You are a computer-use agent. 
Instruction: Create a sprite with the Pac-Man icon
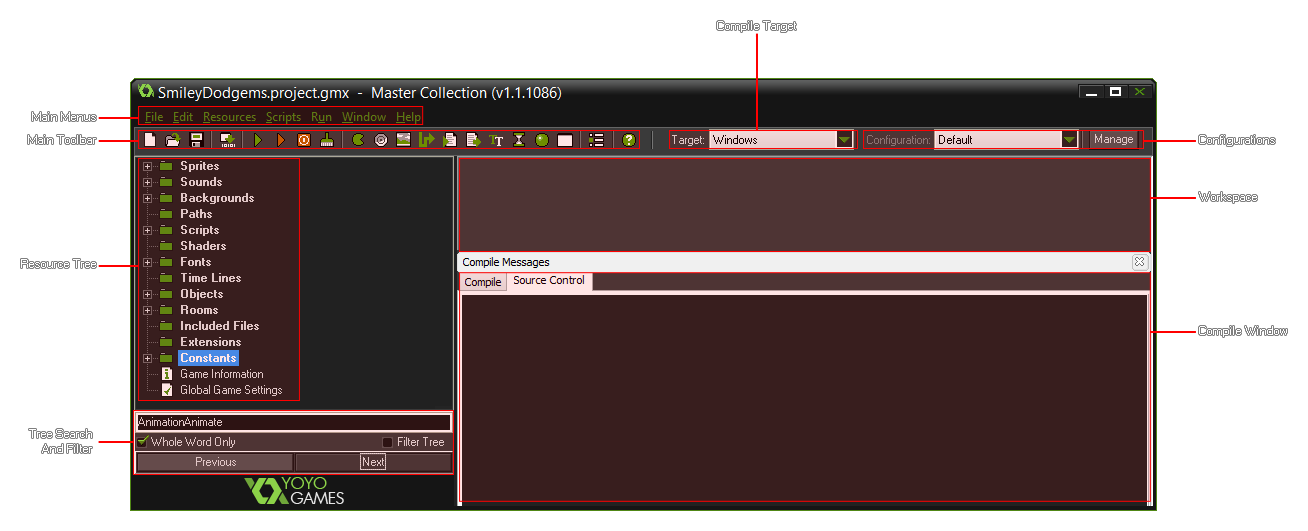(x=358, y=140)
